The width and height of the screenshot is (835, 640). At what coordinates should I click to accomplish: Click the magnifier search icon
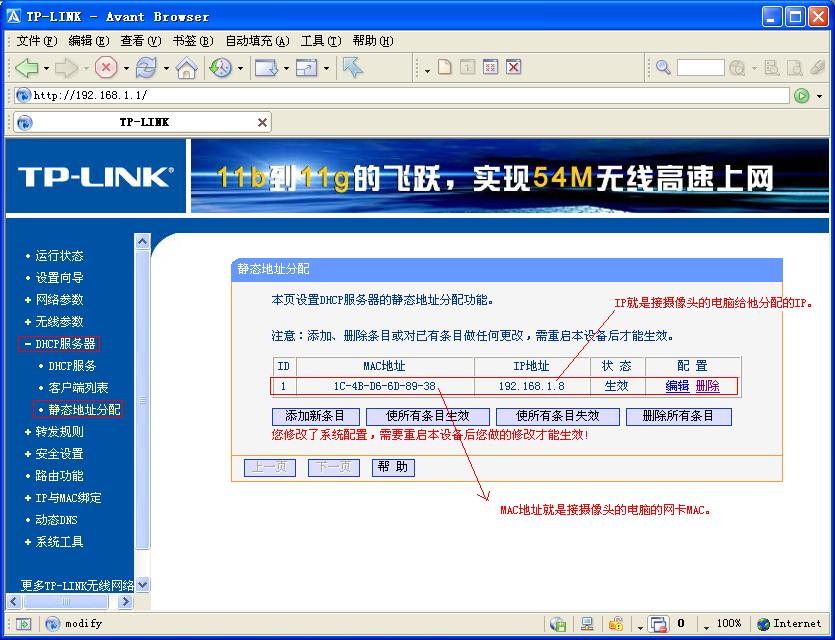tap(663, 67)
